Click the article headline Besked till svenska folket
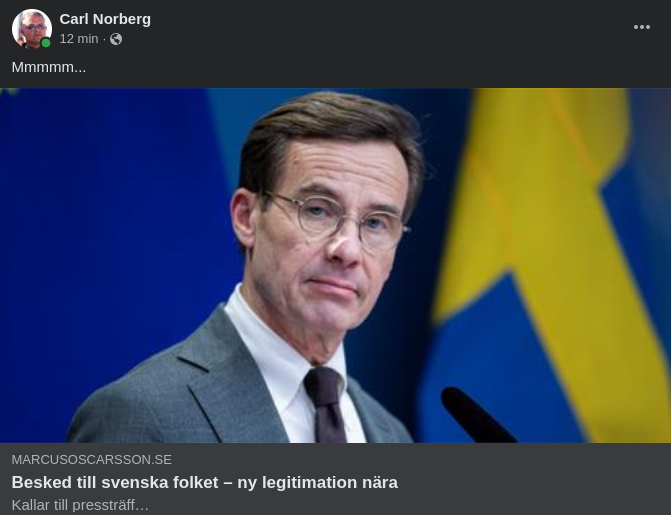The width and height of the screenshot is (671, 515). point(205,482)
